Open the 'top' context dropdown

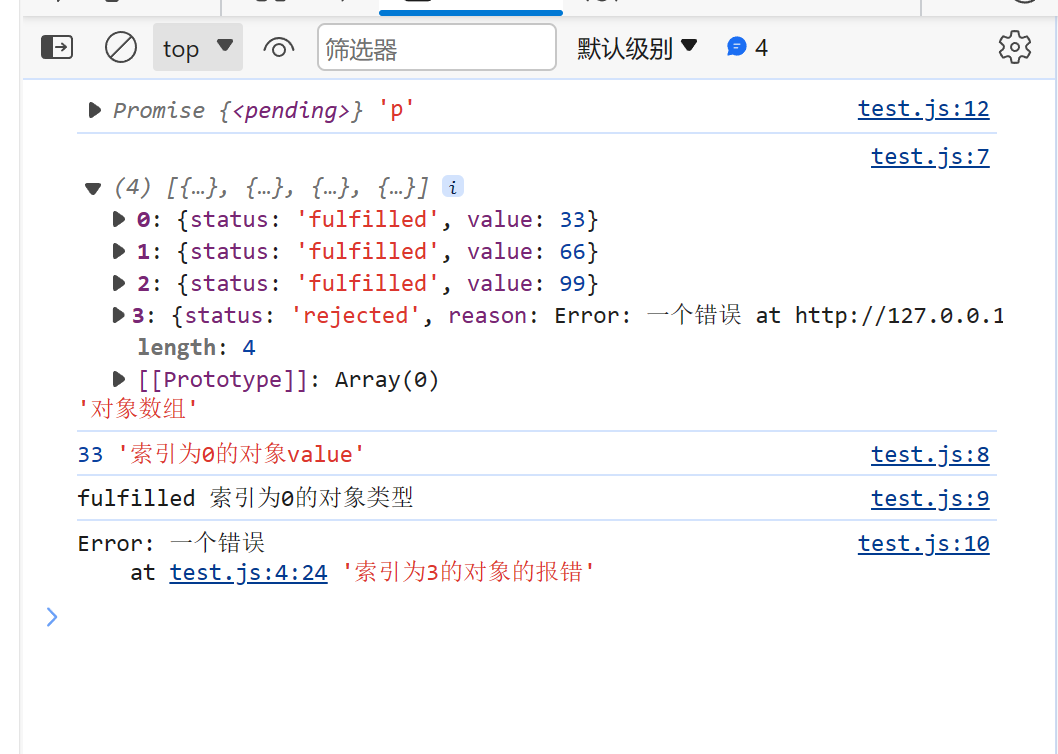point(198,47)
